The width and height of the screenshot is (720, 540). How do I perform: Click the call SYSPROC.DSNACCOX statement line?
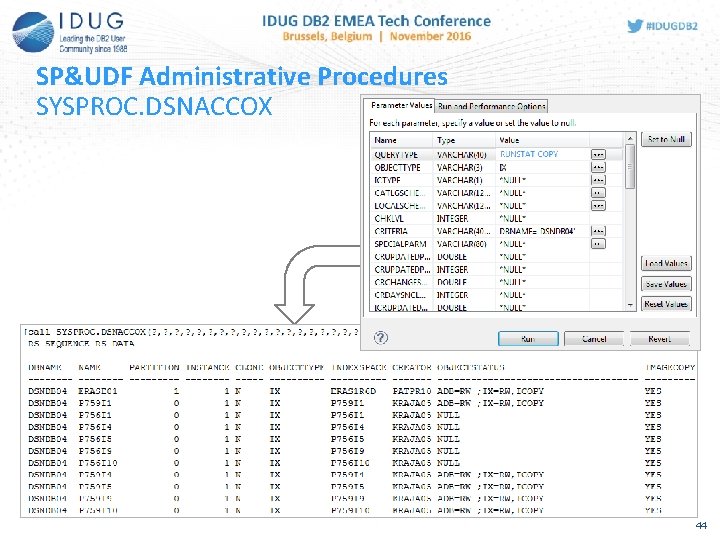click(191, 332)
